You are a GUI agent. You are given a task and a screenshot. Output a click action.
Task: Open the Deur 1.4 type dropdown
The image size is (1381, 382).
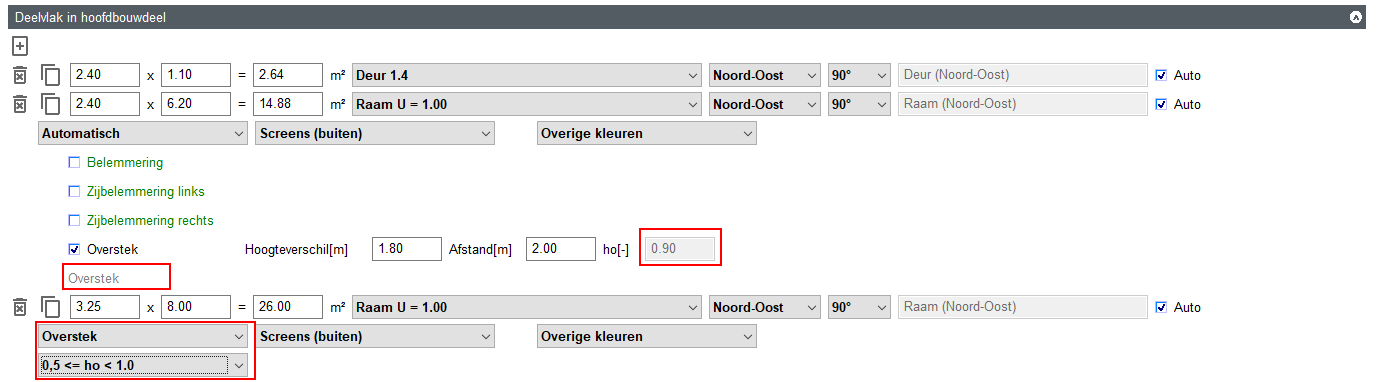coord(527,75)
